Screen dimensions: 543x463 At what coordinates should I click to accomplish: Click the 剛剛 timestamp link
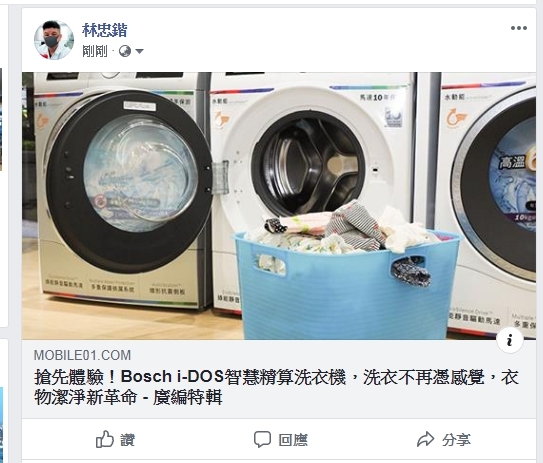[x=95, y=51]
